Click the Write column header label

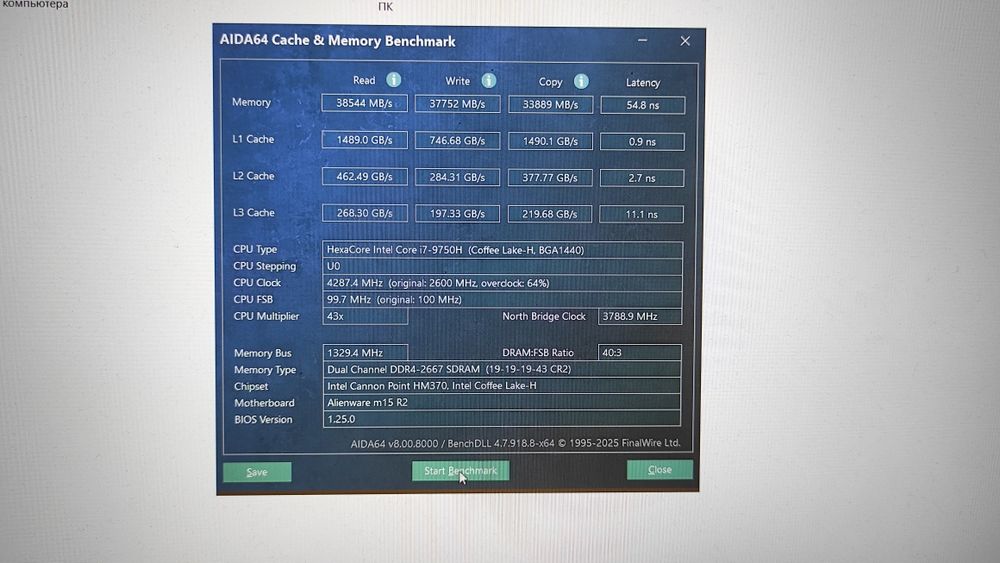[x=457, y=81]
